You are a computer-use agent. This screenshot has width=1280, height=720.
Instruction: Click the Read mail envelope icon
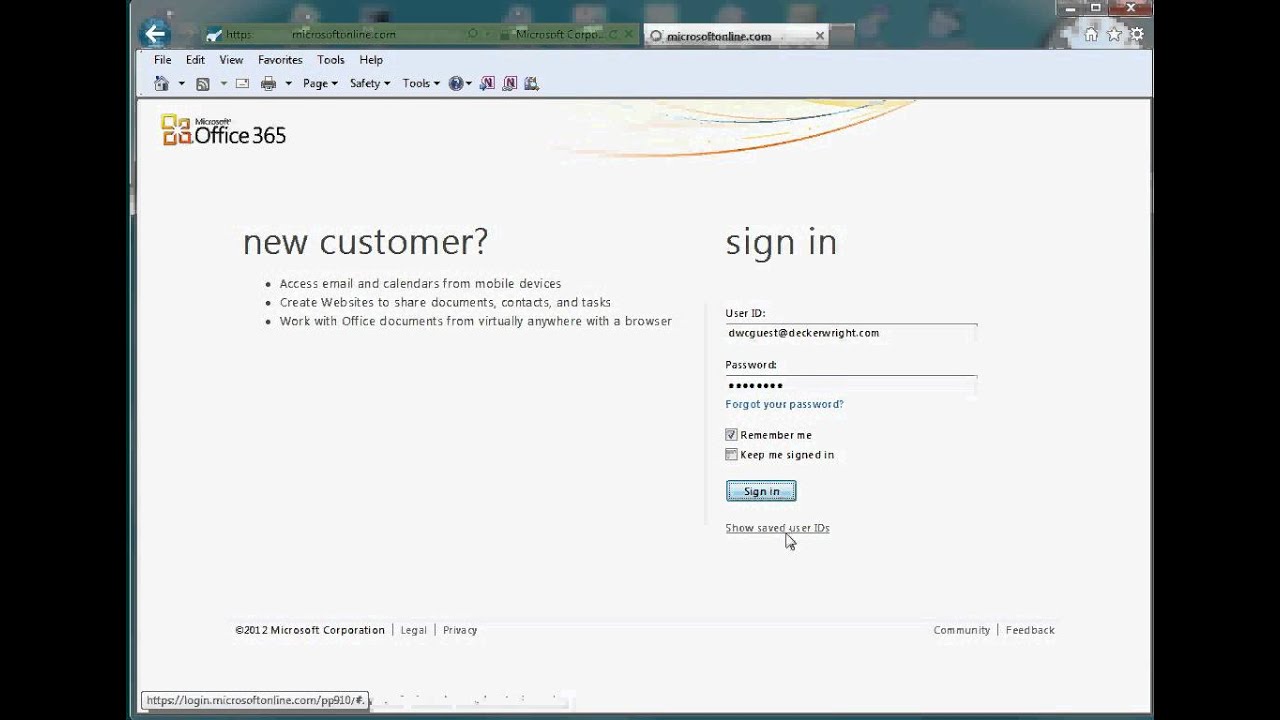pos(242,84)
